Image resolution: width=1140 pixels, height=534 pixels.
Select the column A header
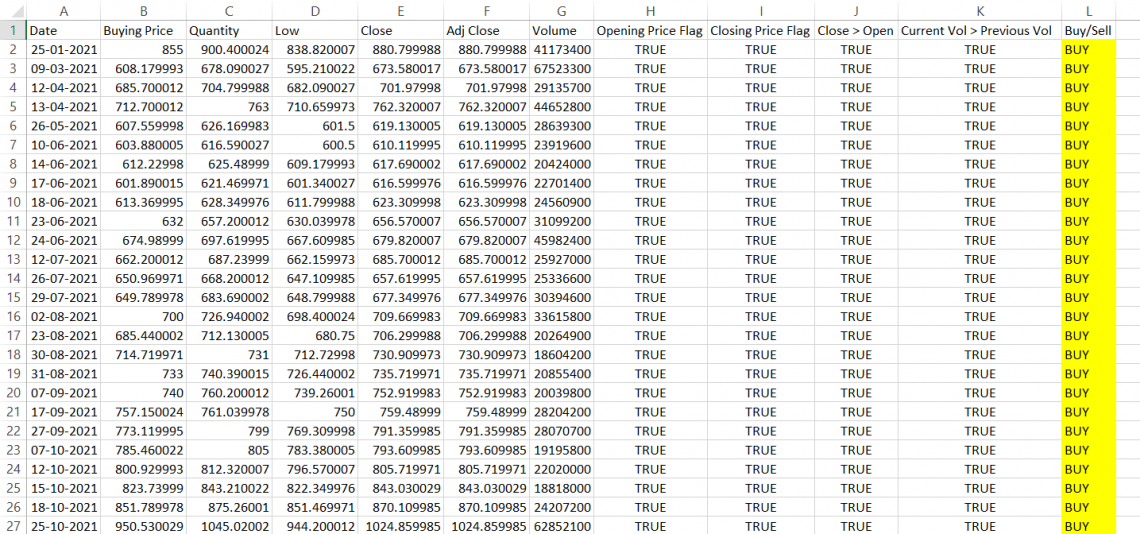[63, 10]
